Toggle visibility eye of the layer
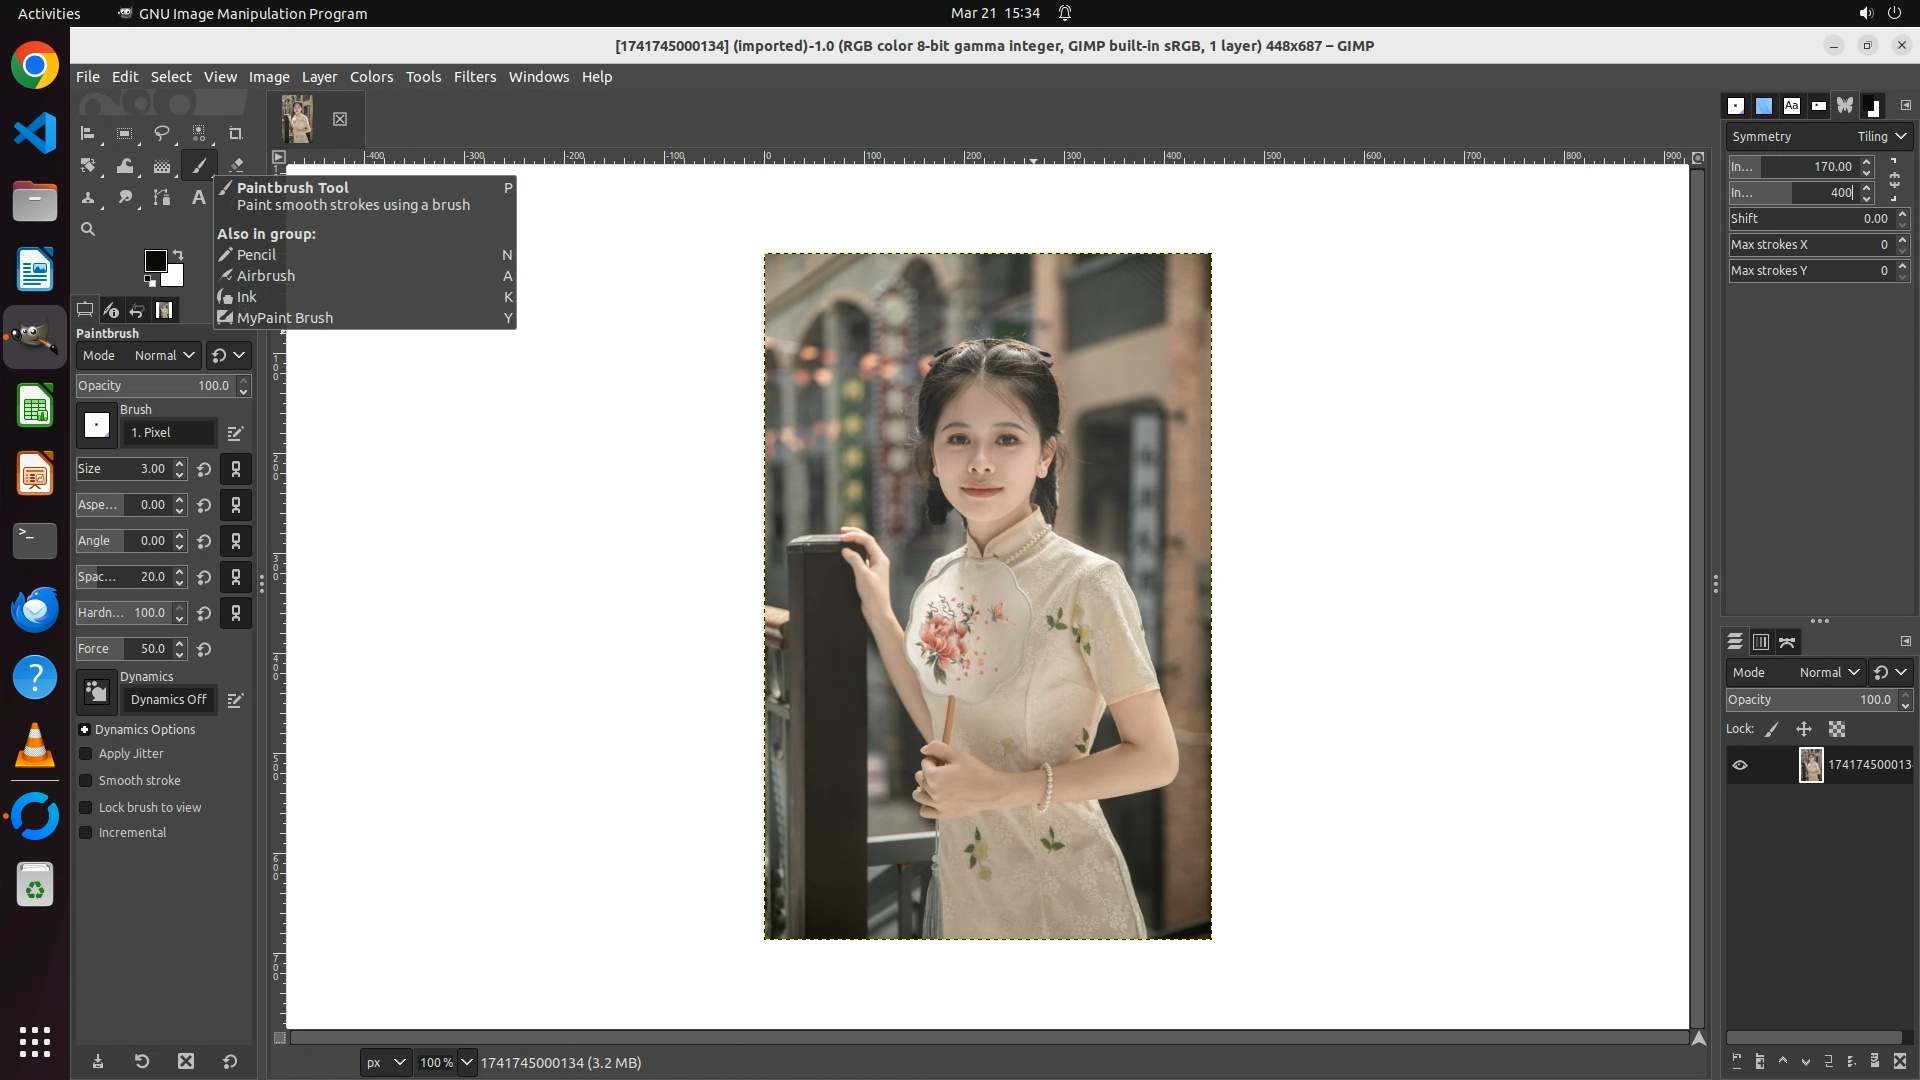Viewport: 1920px width, 1080px height. point(1740,765)
